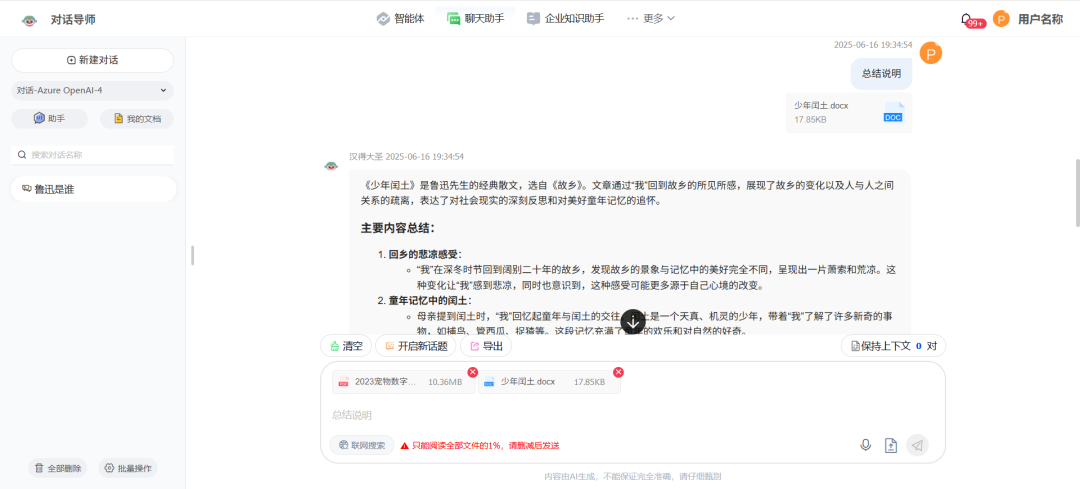Click the 清空 clear button

346,346
